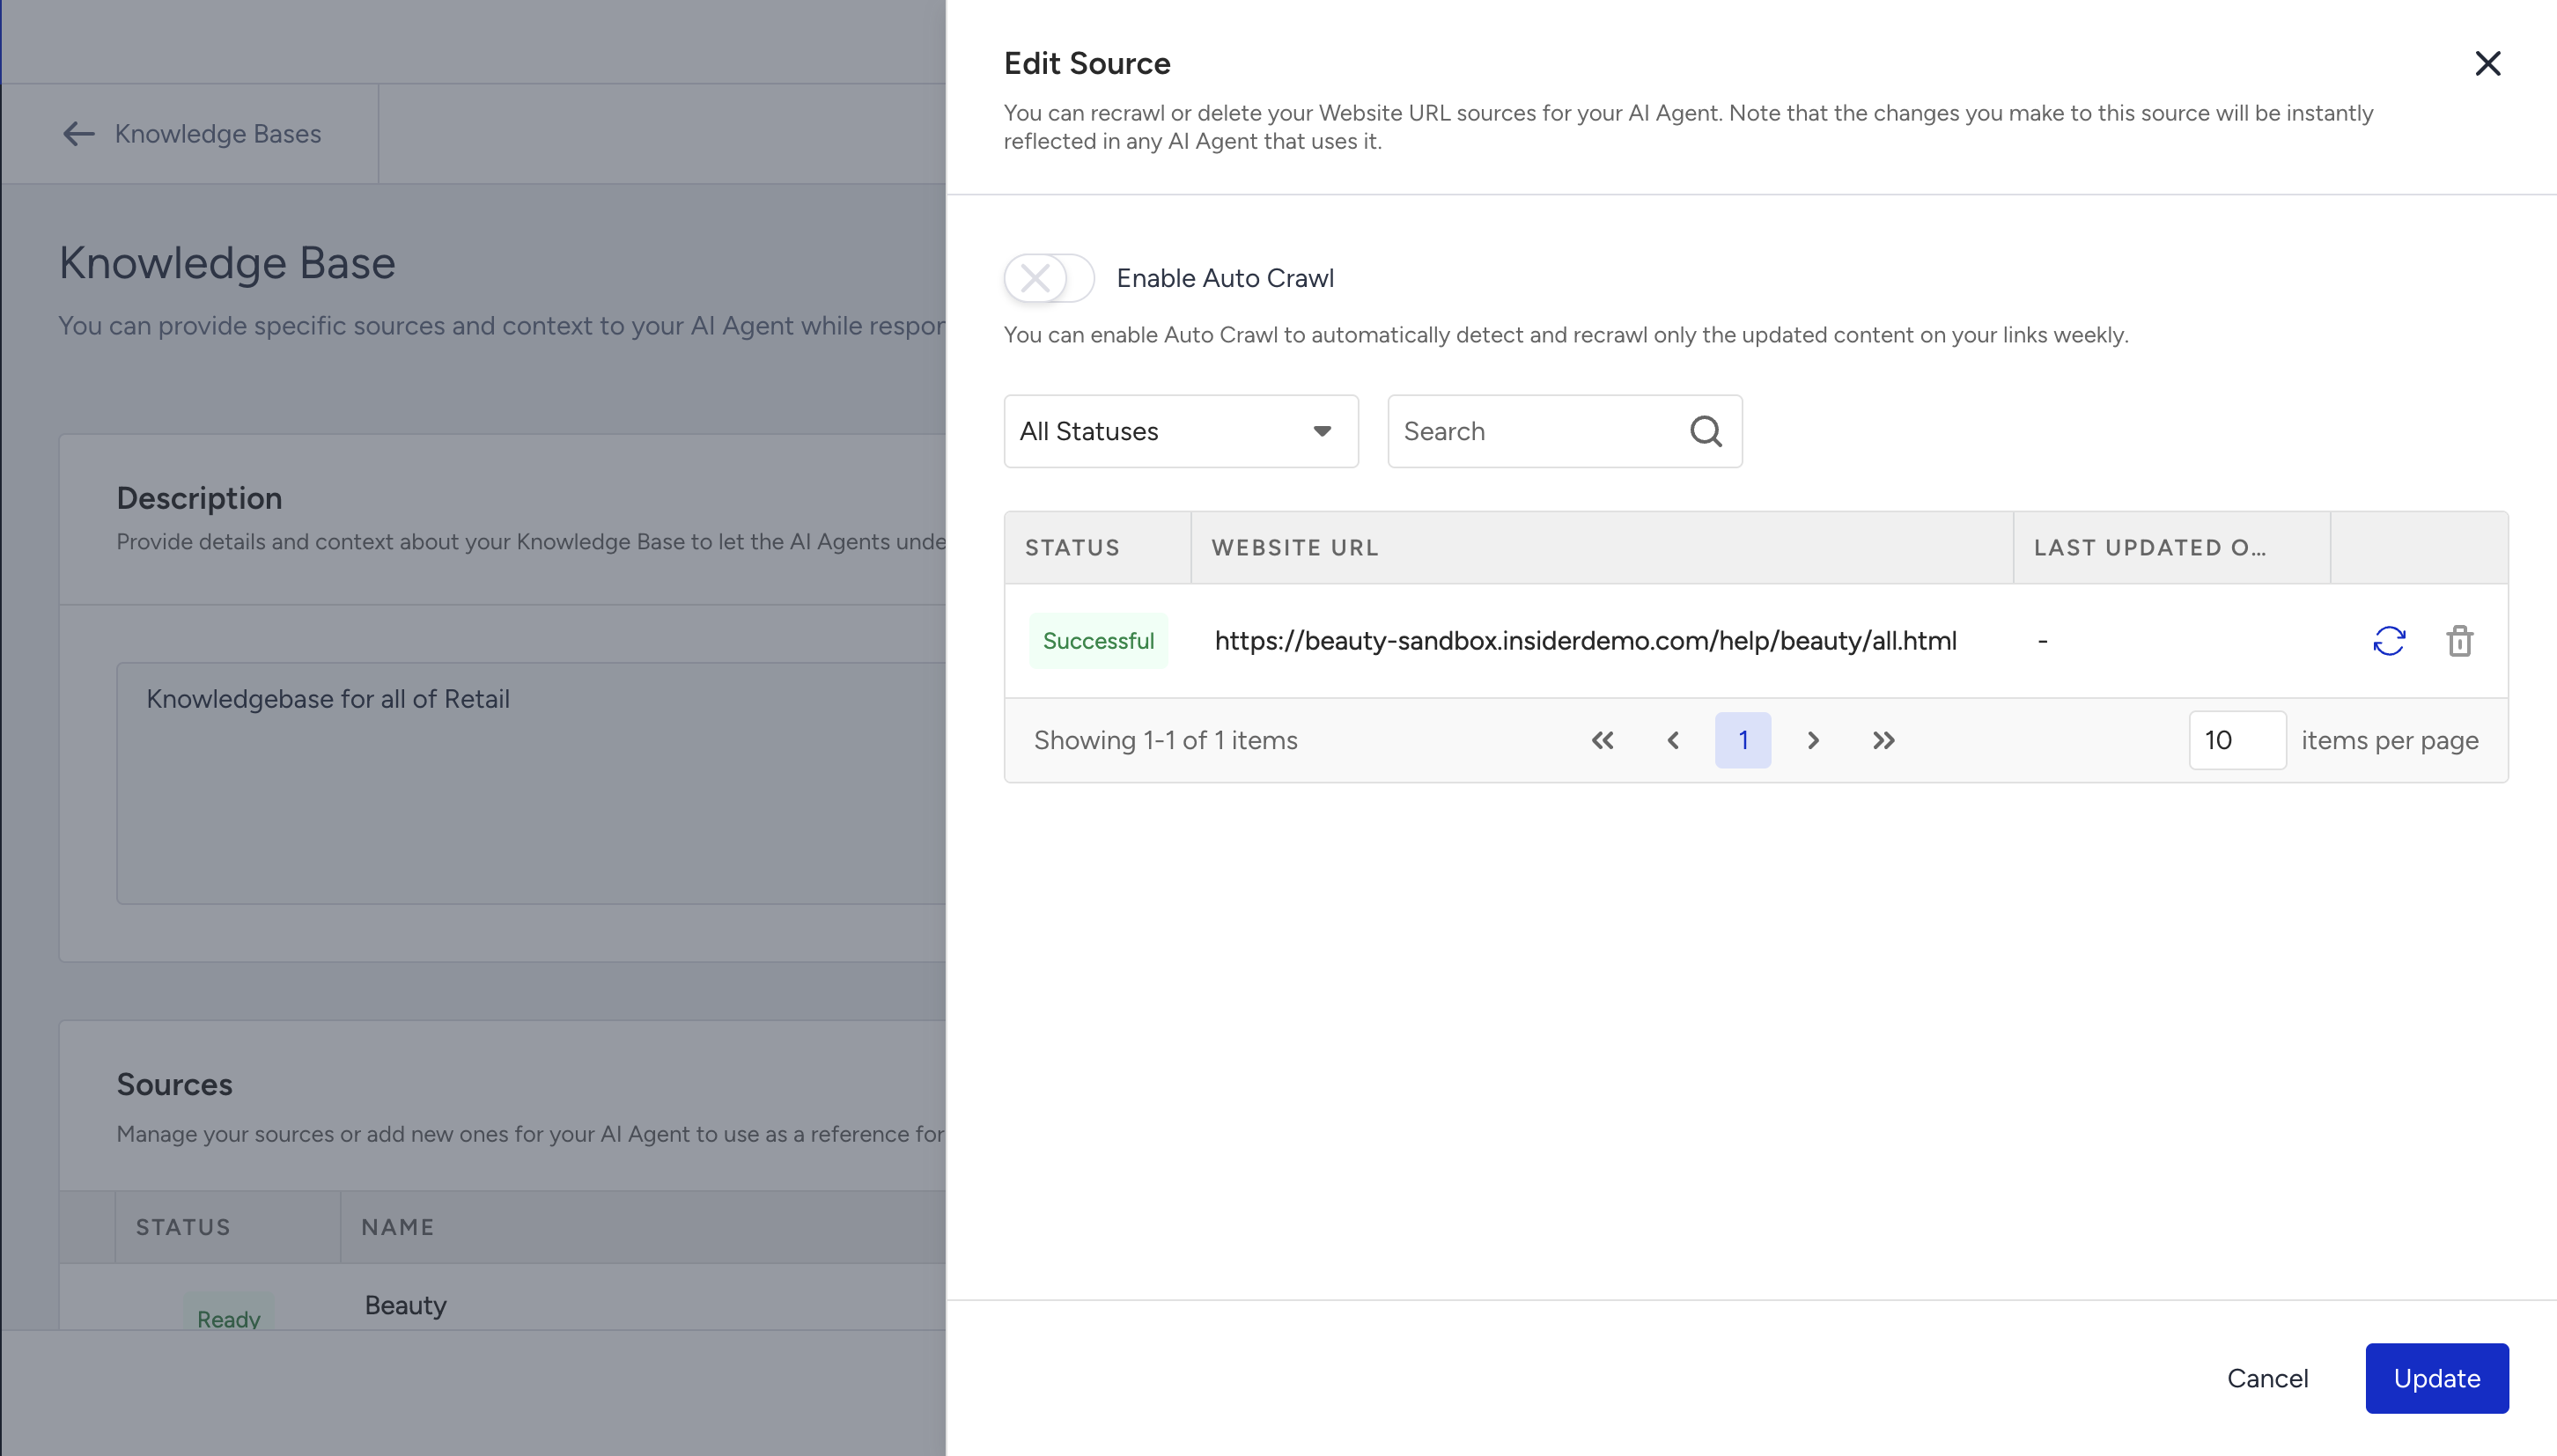Jump to the last page
The height and width of the screenshot is (1456, 2557).
tap(1884, 740)
